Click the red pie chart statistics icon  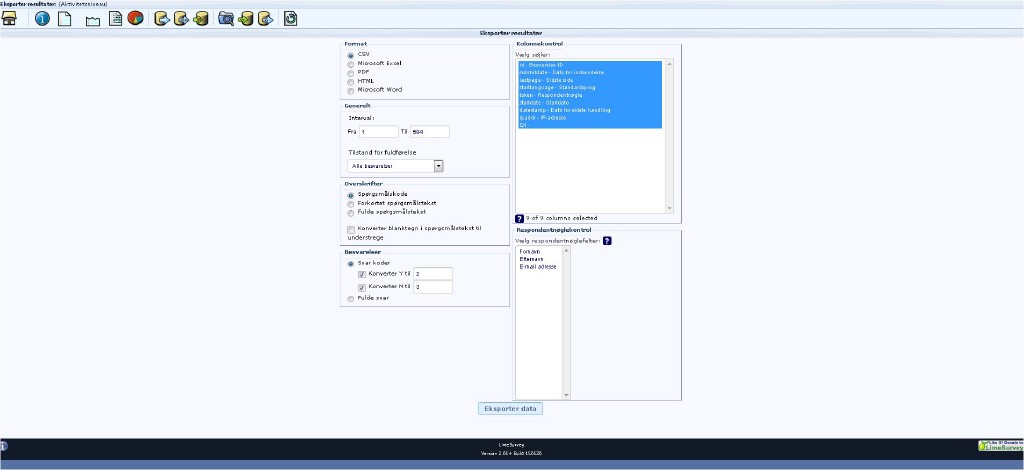pos(135,19)
